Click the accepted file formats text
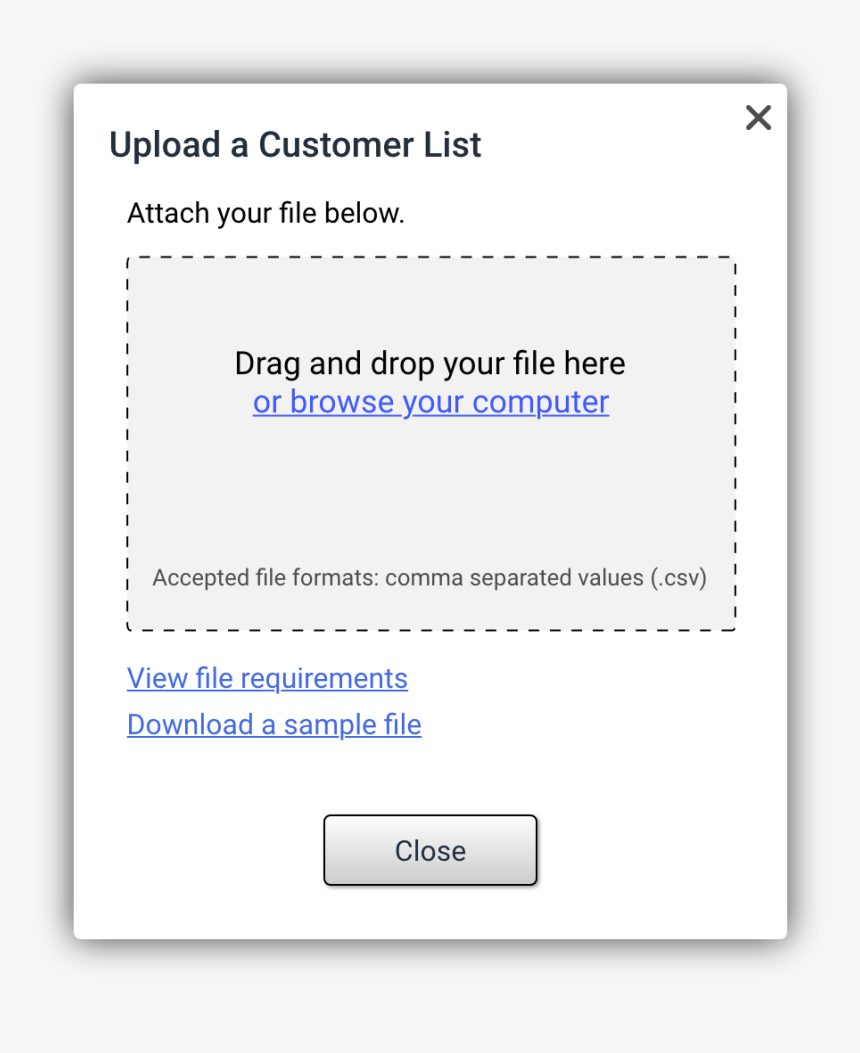 point(430,577)
